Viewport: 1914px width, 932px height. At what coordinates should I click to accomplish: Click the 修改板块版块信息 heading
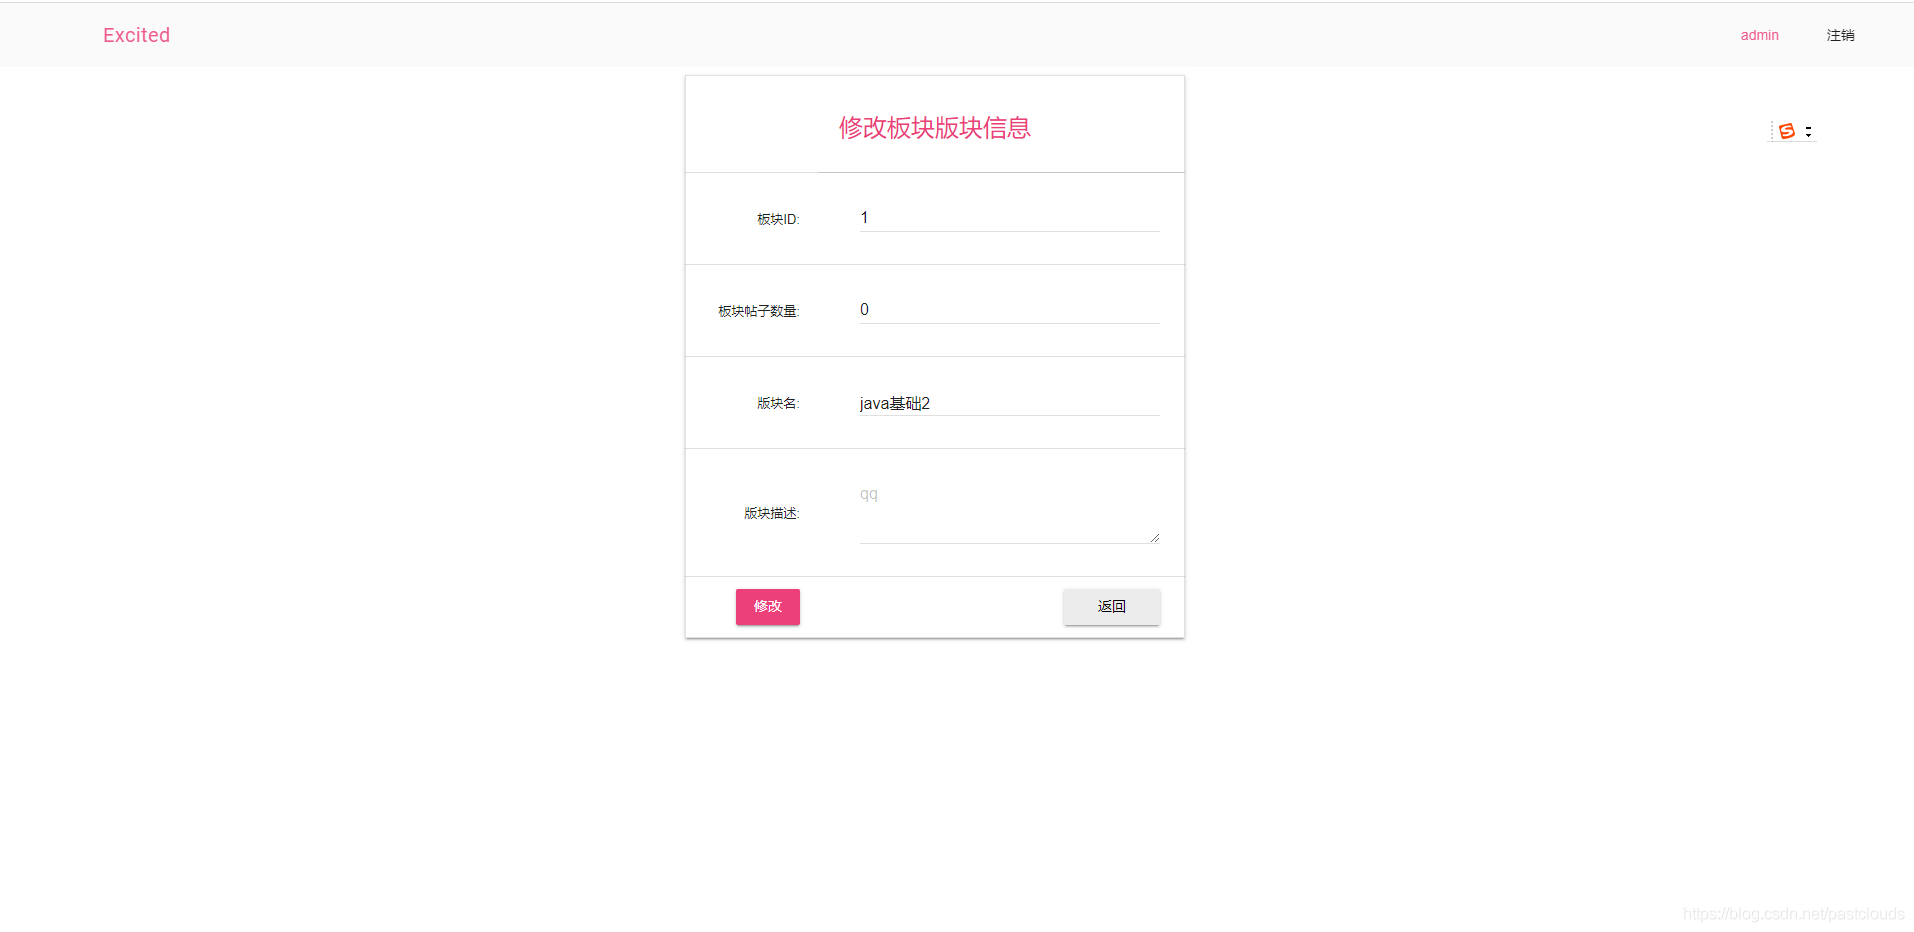pos(934,128)
